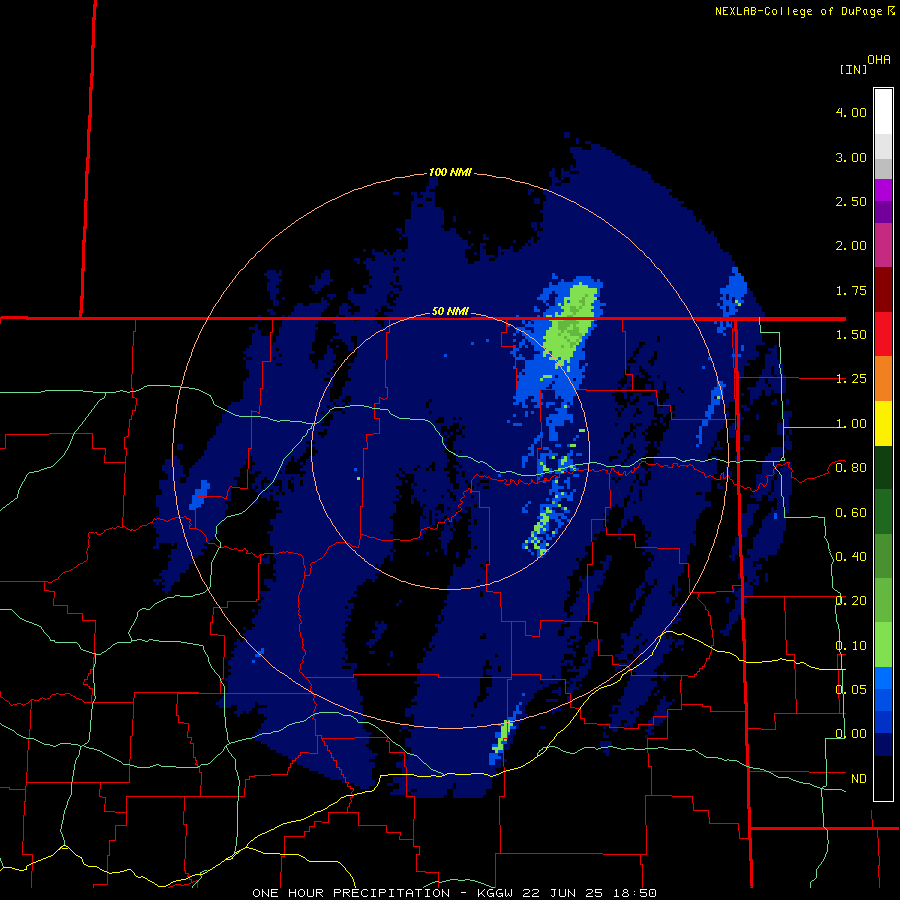Select the bright red legend swatch beside 1.50
Screen dimensions: 900x900
[x=883, y=334]
